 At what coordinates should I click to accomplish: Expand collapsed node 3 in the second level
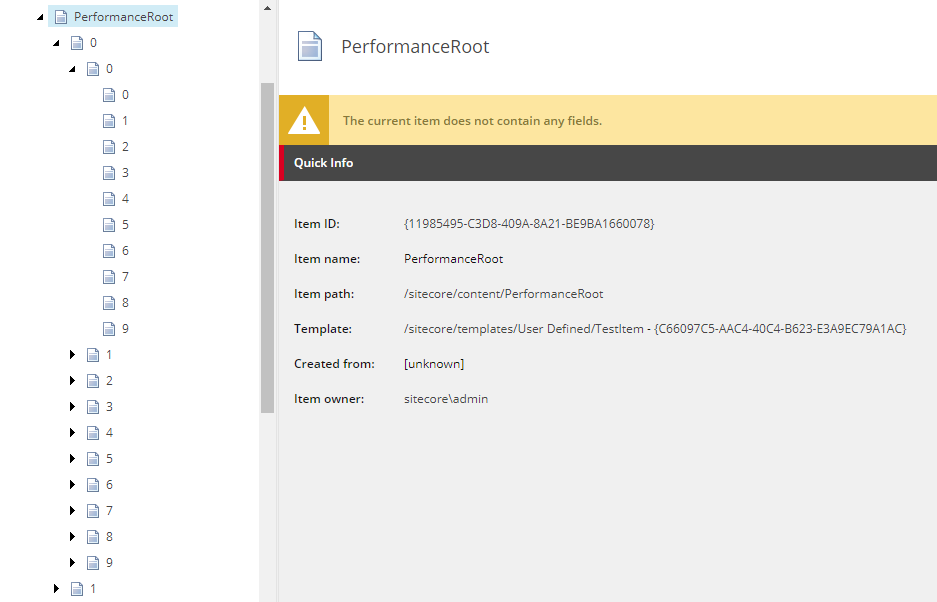[72, 407]
